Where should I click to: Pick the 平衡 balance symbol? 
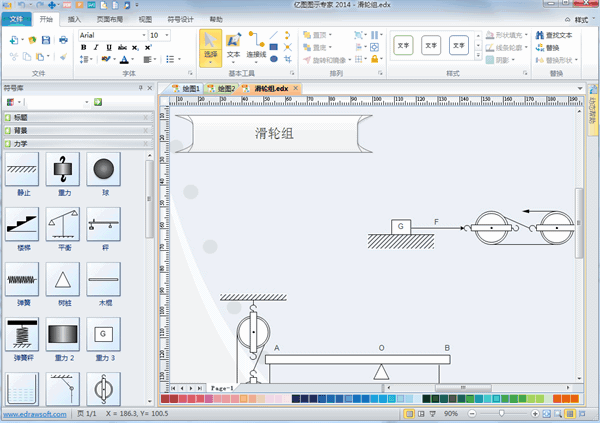tap(63, 224)
